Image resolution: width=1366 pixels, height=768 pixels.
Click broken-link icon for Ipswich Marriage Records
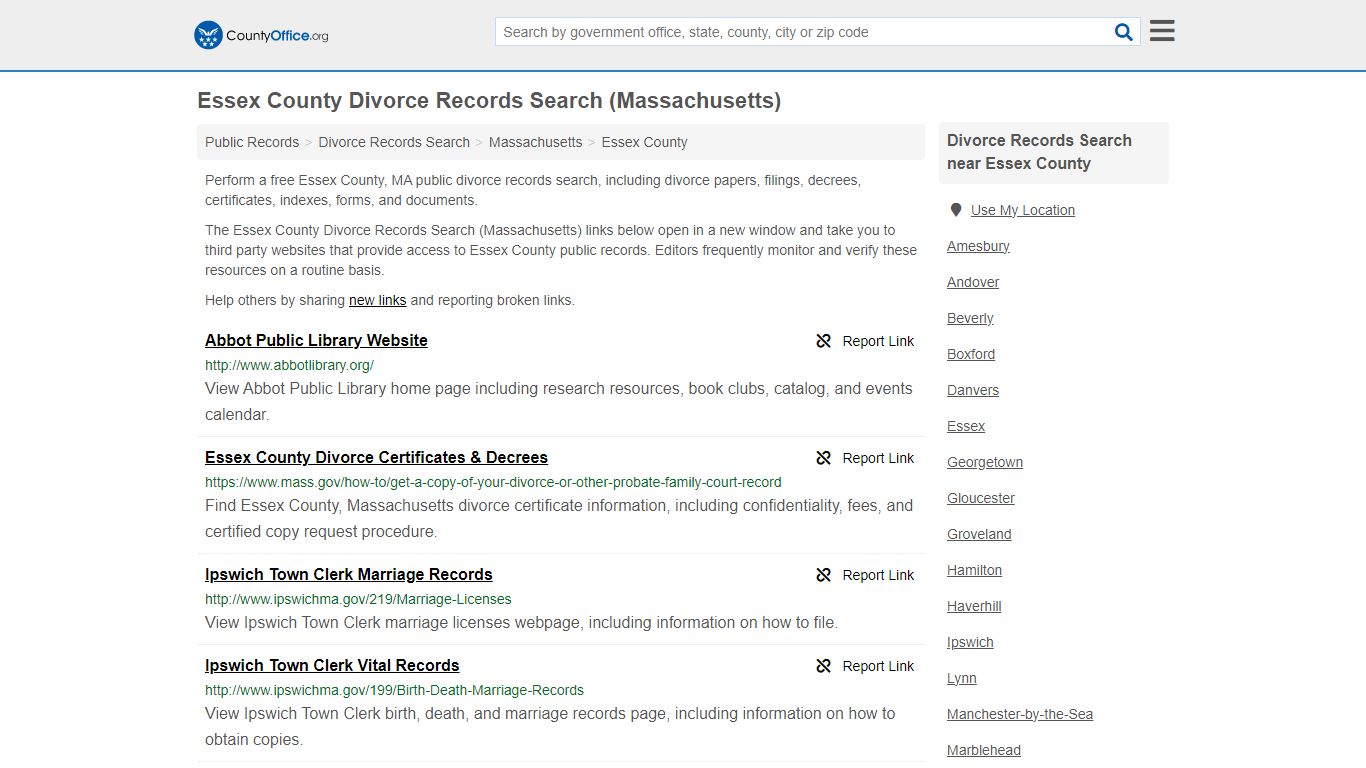824,575
